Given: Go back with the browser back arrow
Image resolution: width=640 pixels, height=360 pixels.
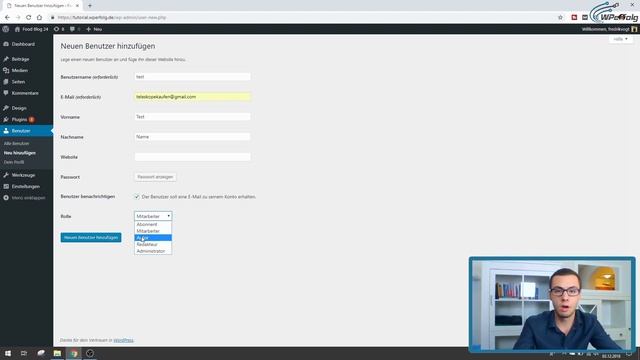Looking at the screenshot, I should click(7, 18).
